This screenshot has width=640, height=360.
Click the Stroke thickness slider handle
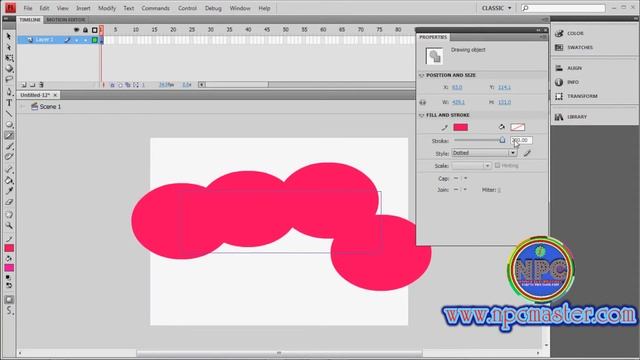(502, 140)
